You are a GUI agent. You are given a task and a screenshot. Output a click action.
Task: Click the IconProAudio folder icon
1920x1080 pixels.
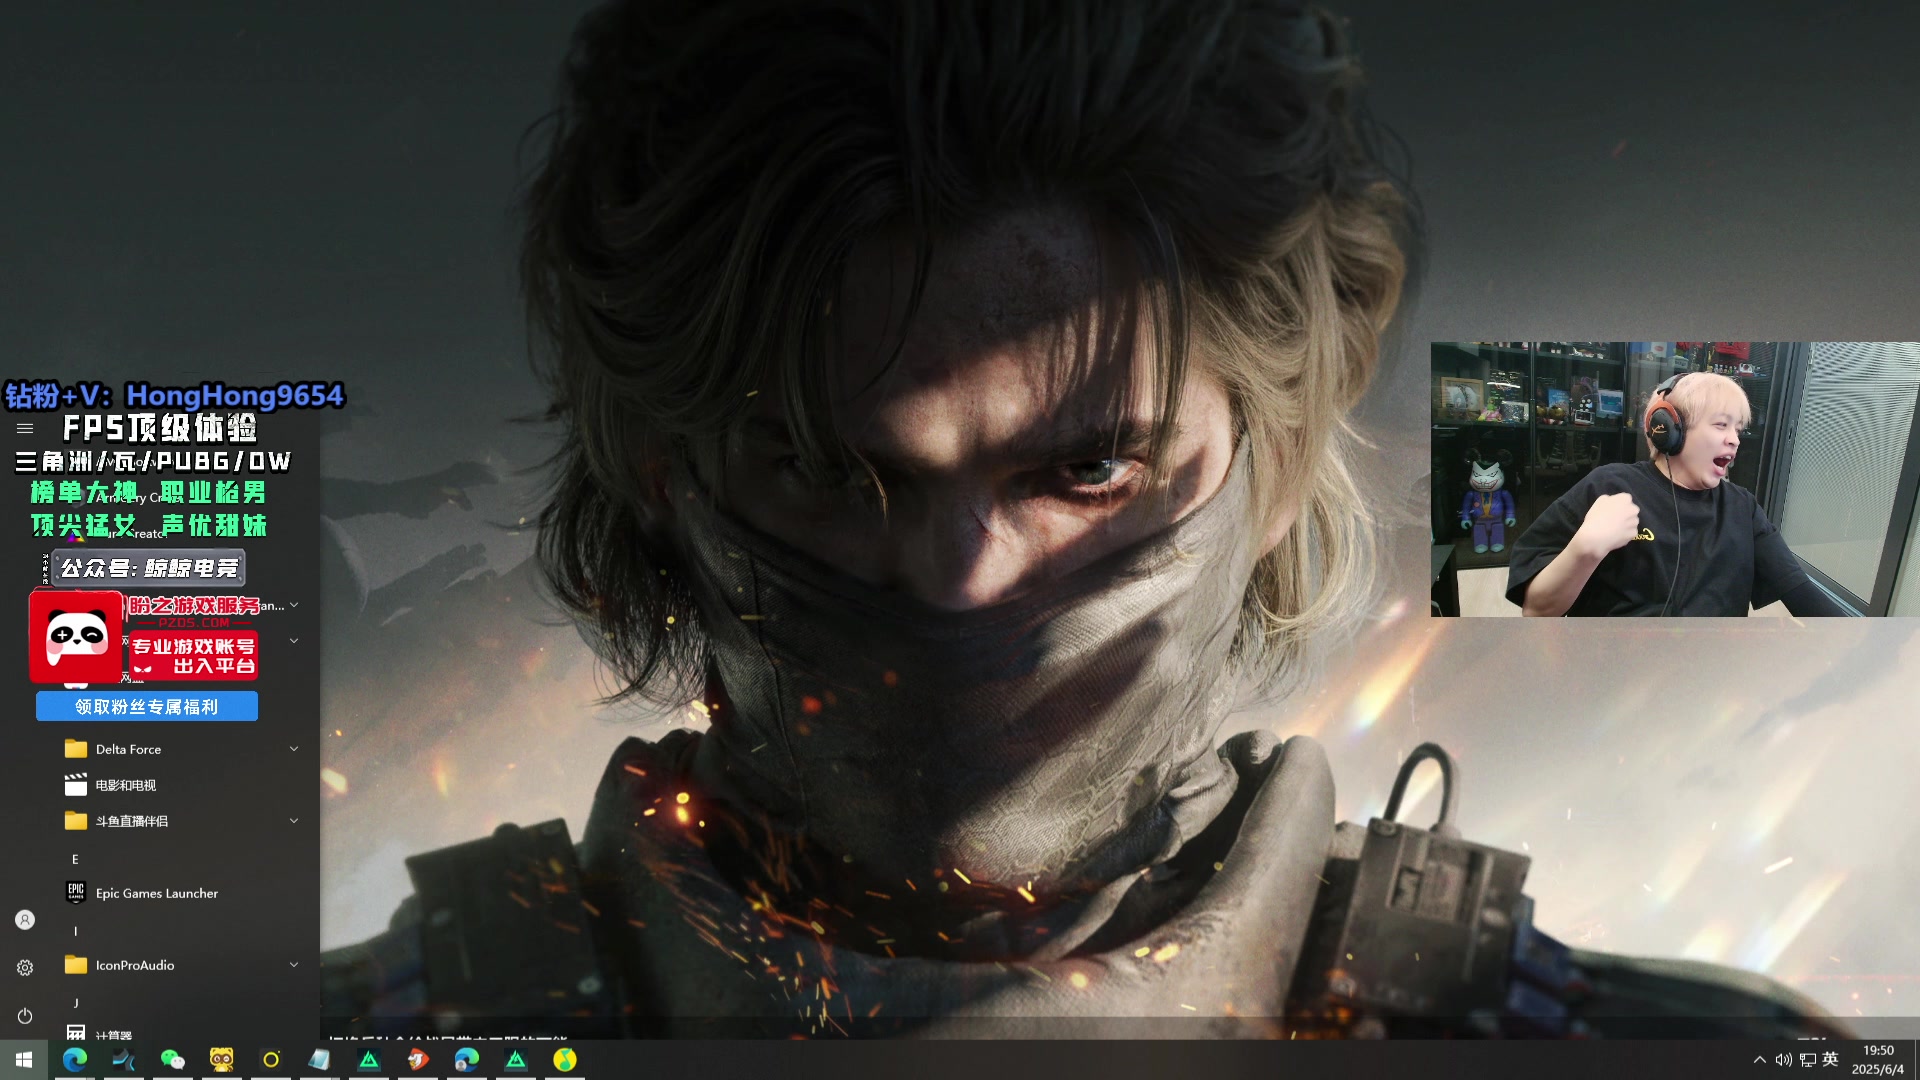[76, 965]
